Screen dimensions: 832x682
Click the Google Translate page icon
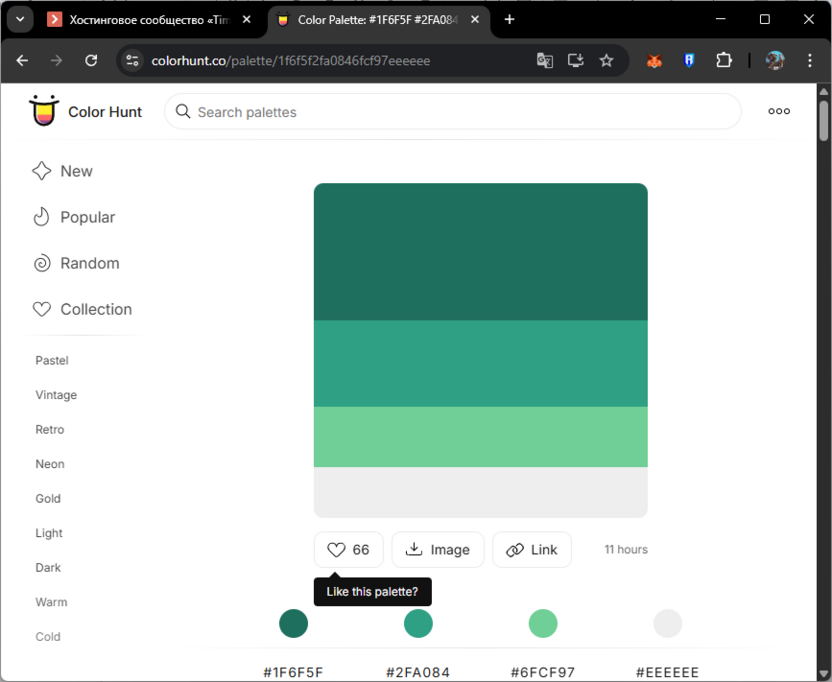coord(544,61)
